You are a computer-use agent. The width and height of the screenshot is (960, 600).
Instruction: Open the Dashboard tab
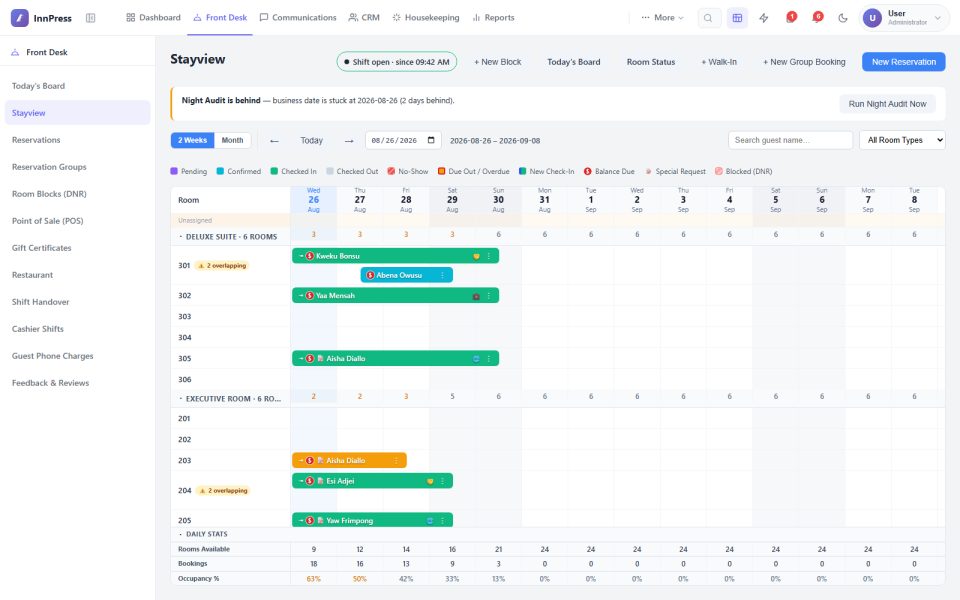[154, 18]
